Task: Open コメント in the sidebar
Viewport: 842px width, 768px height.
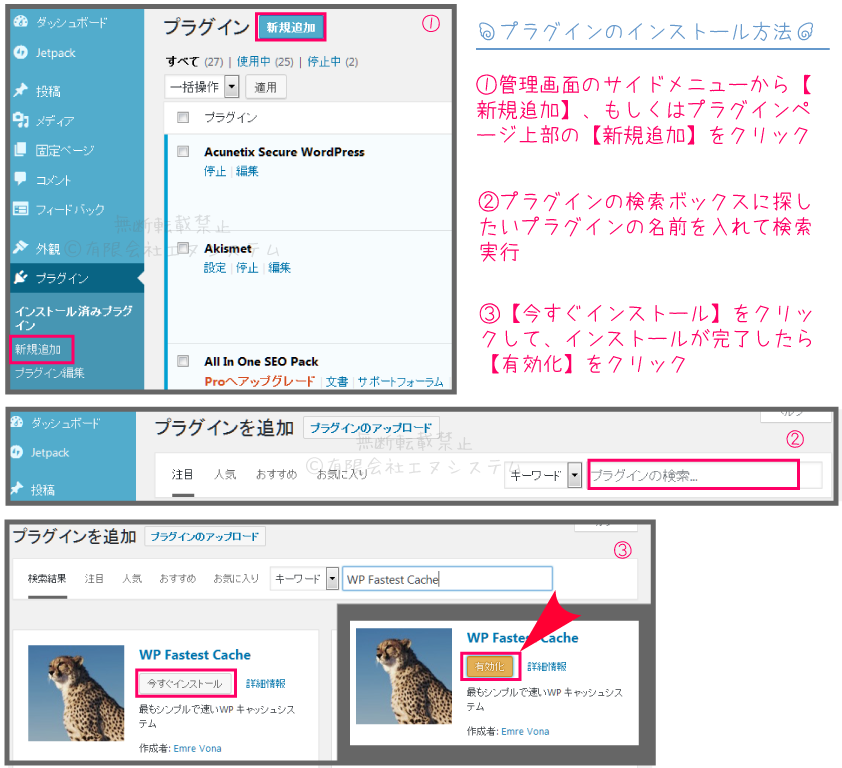Action: pos(53,179)
